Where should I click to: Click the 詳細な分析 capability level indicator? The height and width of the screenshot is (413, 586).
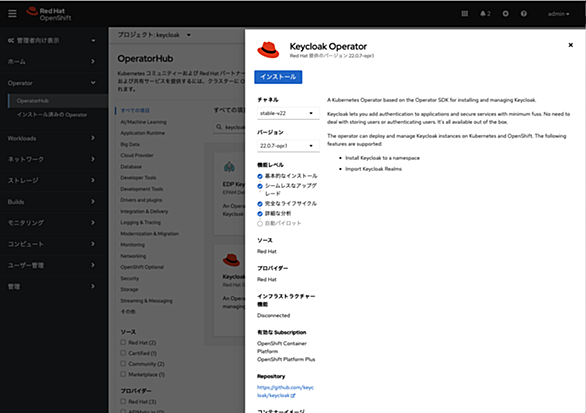260,214
